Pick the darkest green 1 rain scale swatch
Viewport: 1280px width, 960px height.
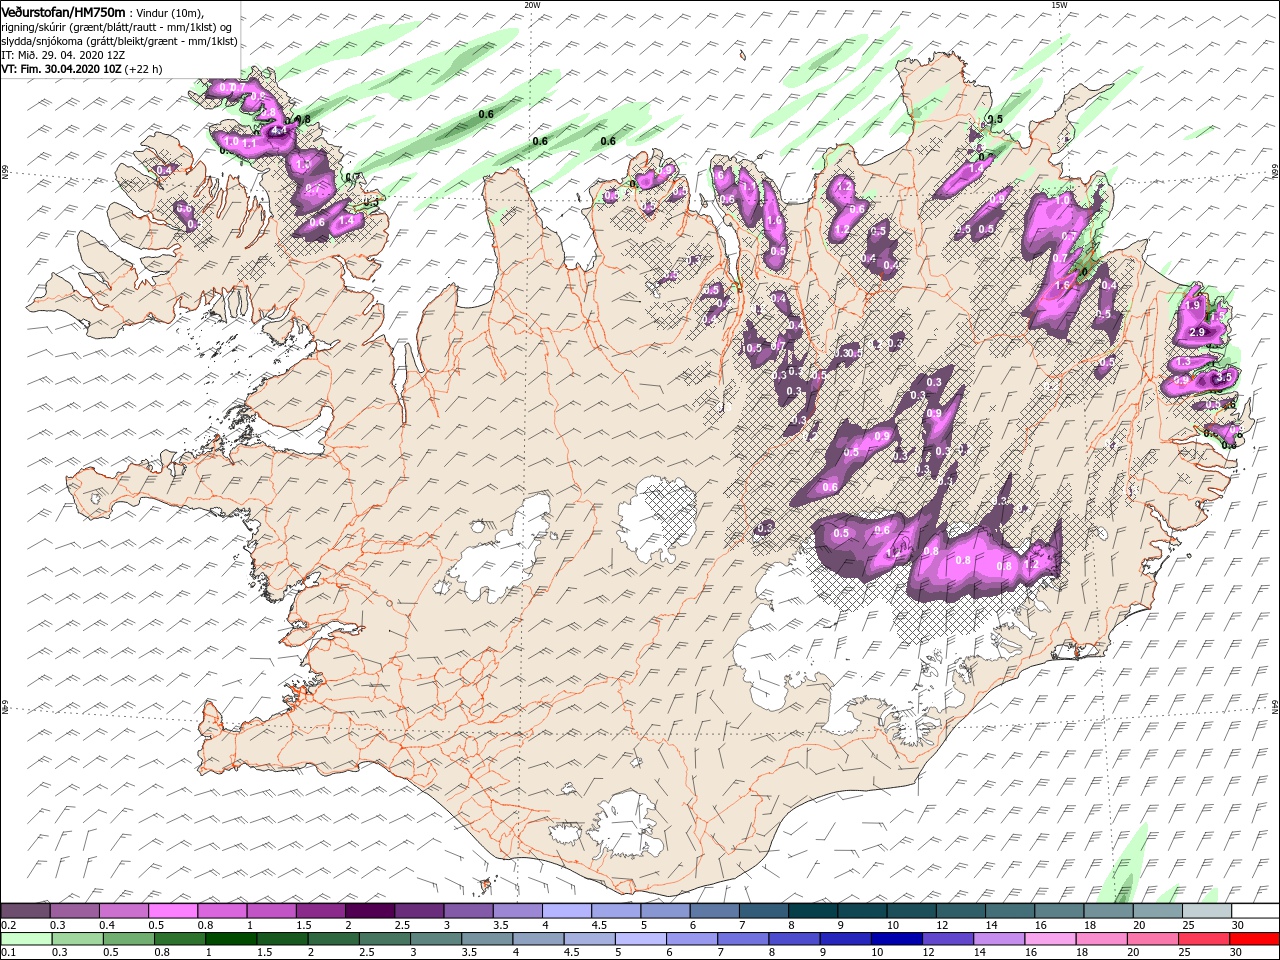pos(231,939)
